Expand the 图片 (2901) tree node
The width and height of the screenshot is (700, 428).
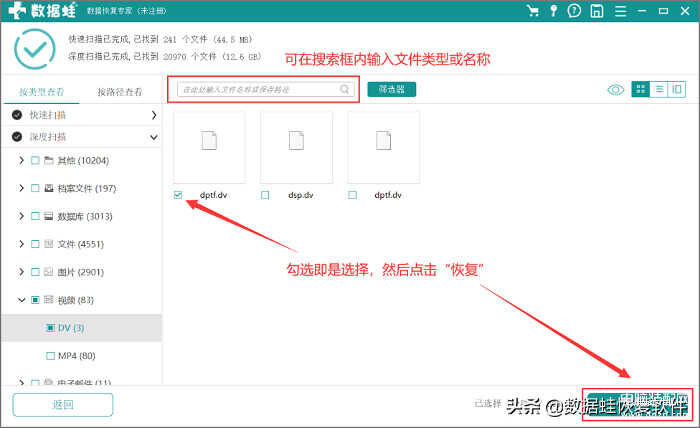22,271
